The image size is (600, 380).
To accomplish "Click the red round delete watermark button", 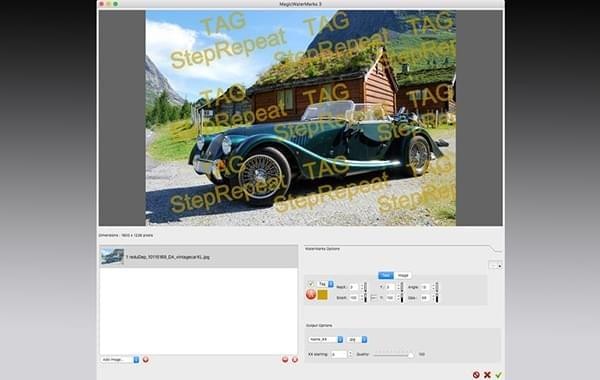I will (311, 295).
